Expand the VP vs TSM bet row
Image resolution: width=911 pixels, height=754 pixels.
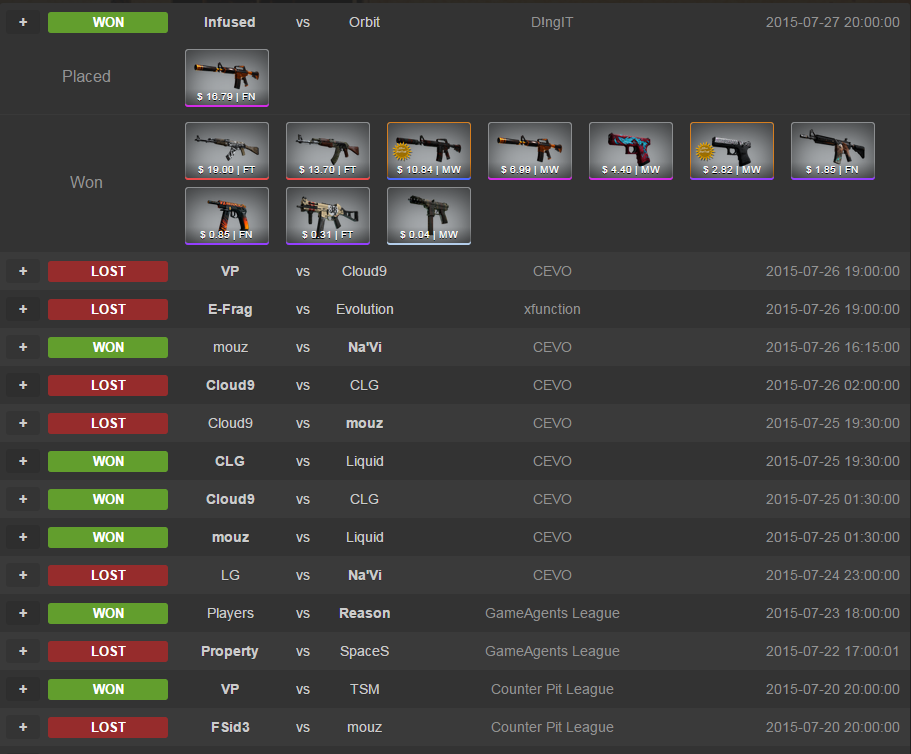(x=23, y=690)
